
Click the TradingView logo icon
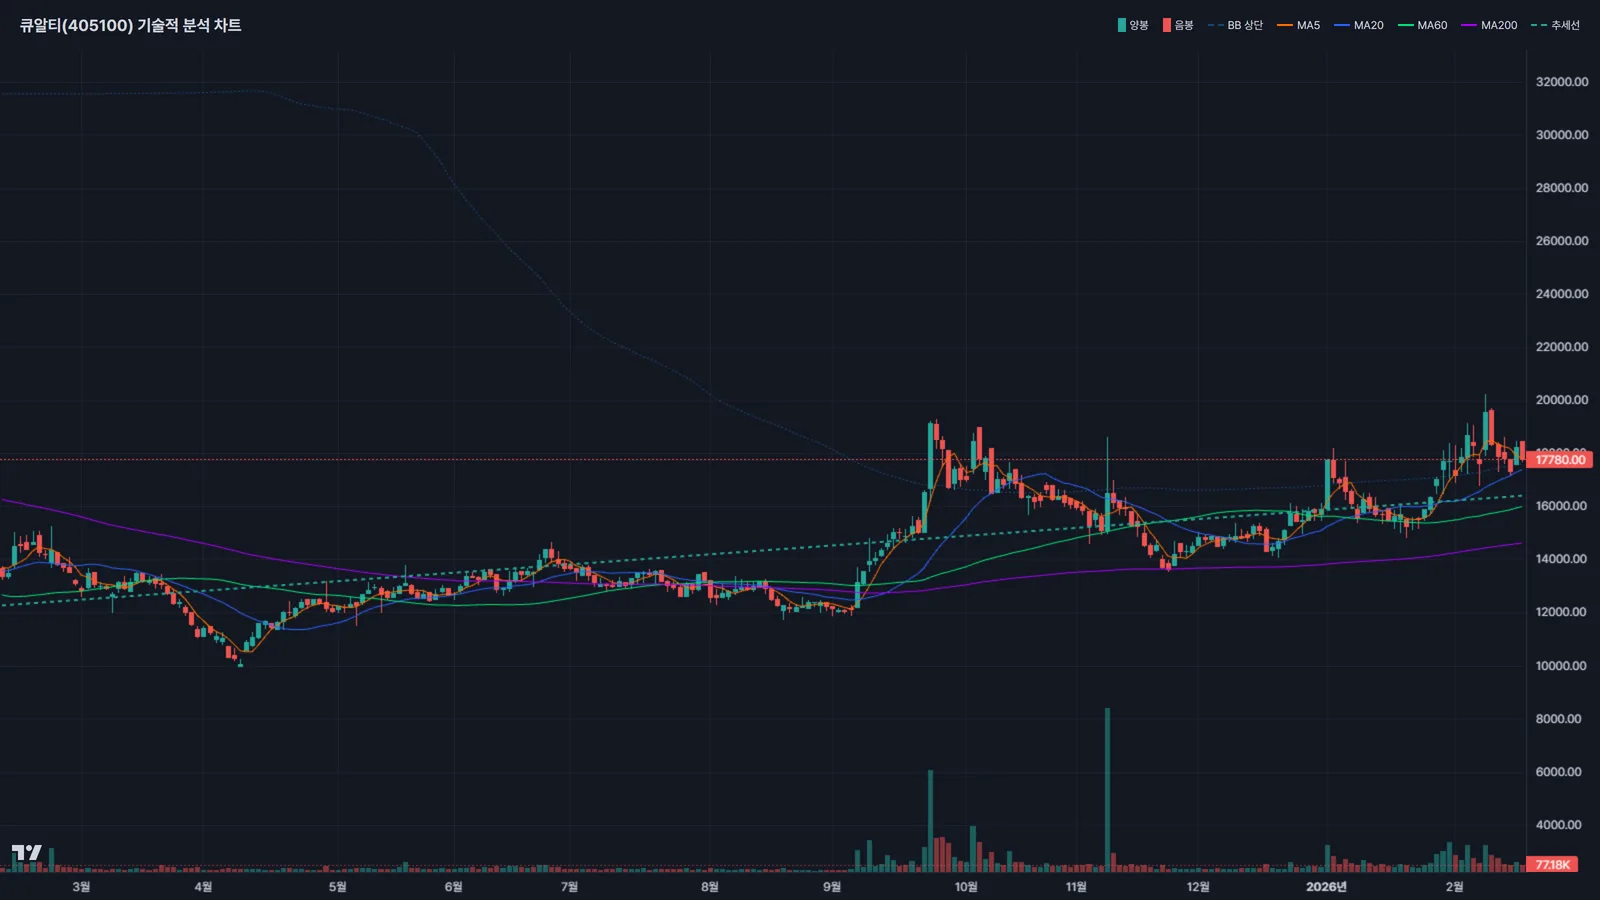coord(27,853)
